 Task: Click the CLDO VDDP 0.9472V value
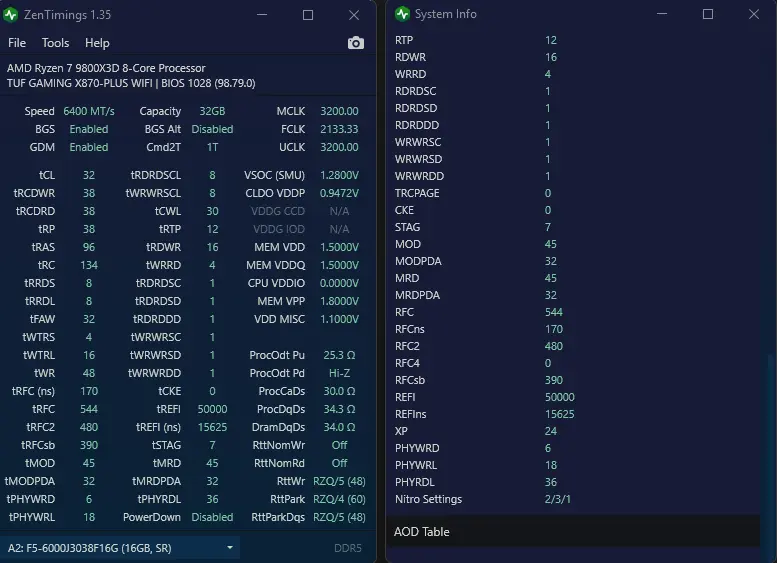(x=339, y=193)
